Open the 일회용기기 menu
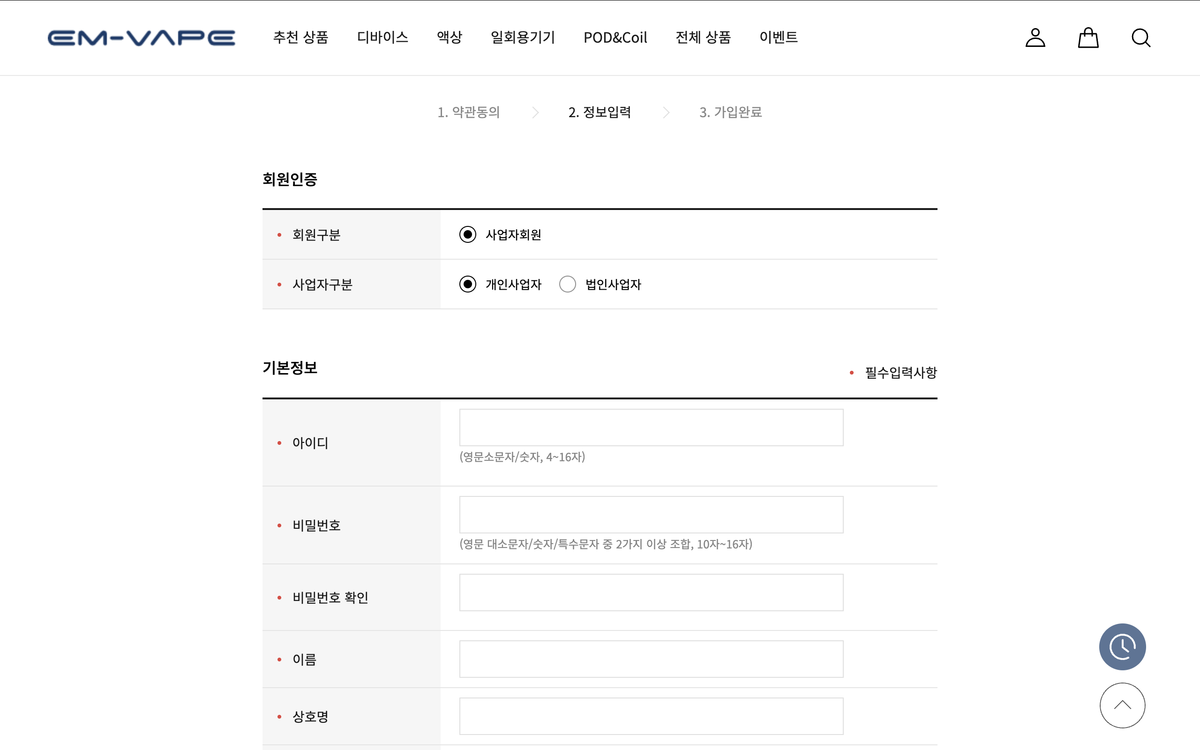Screen dimensions: 1200x750 (523, 37)
